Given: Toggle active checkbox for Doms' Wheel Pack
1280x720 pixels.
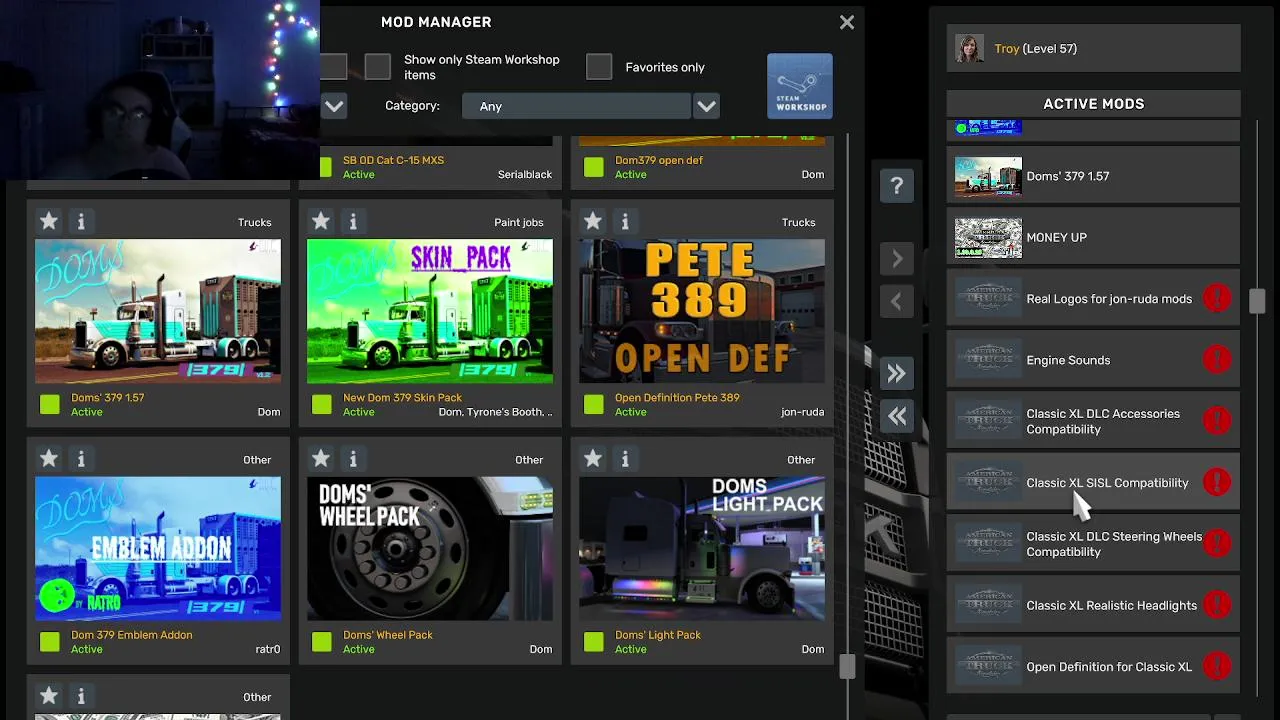Looking at the screenshot, I should pyautogui.click(x=321, y=641).
